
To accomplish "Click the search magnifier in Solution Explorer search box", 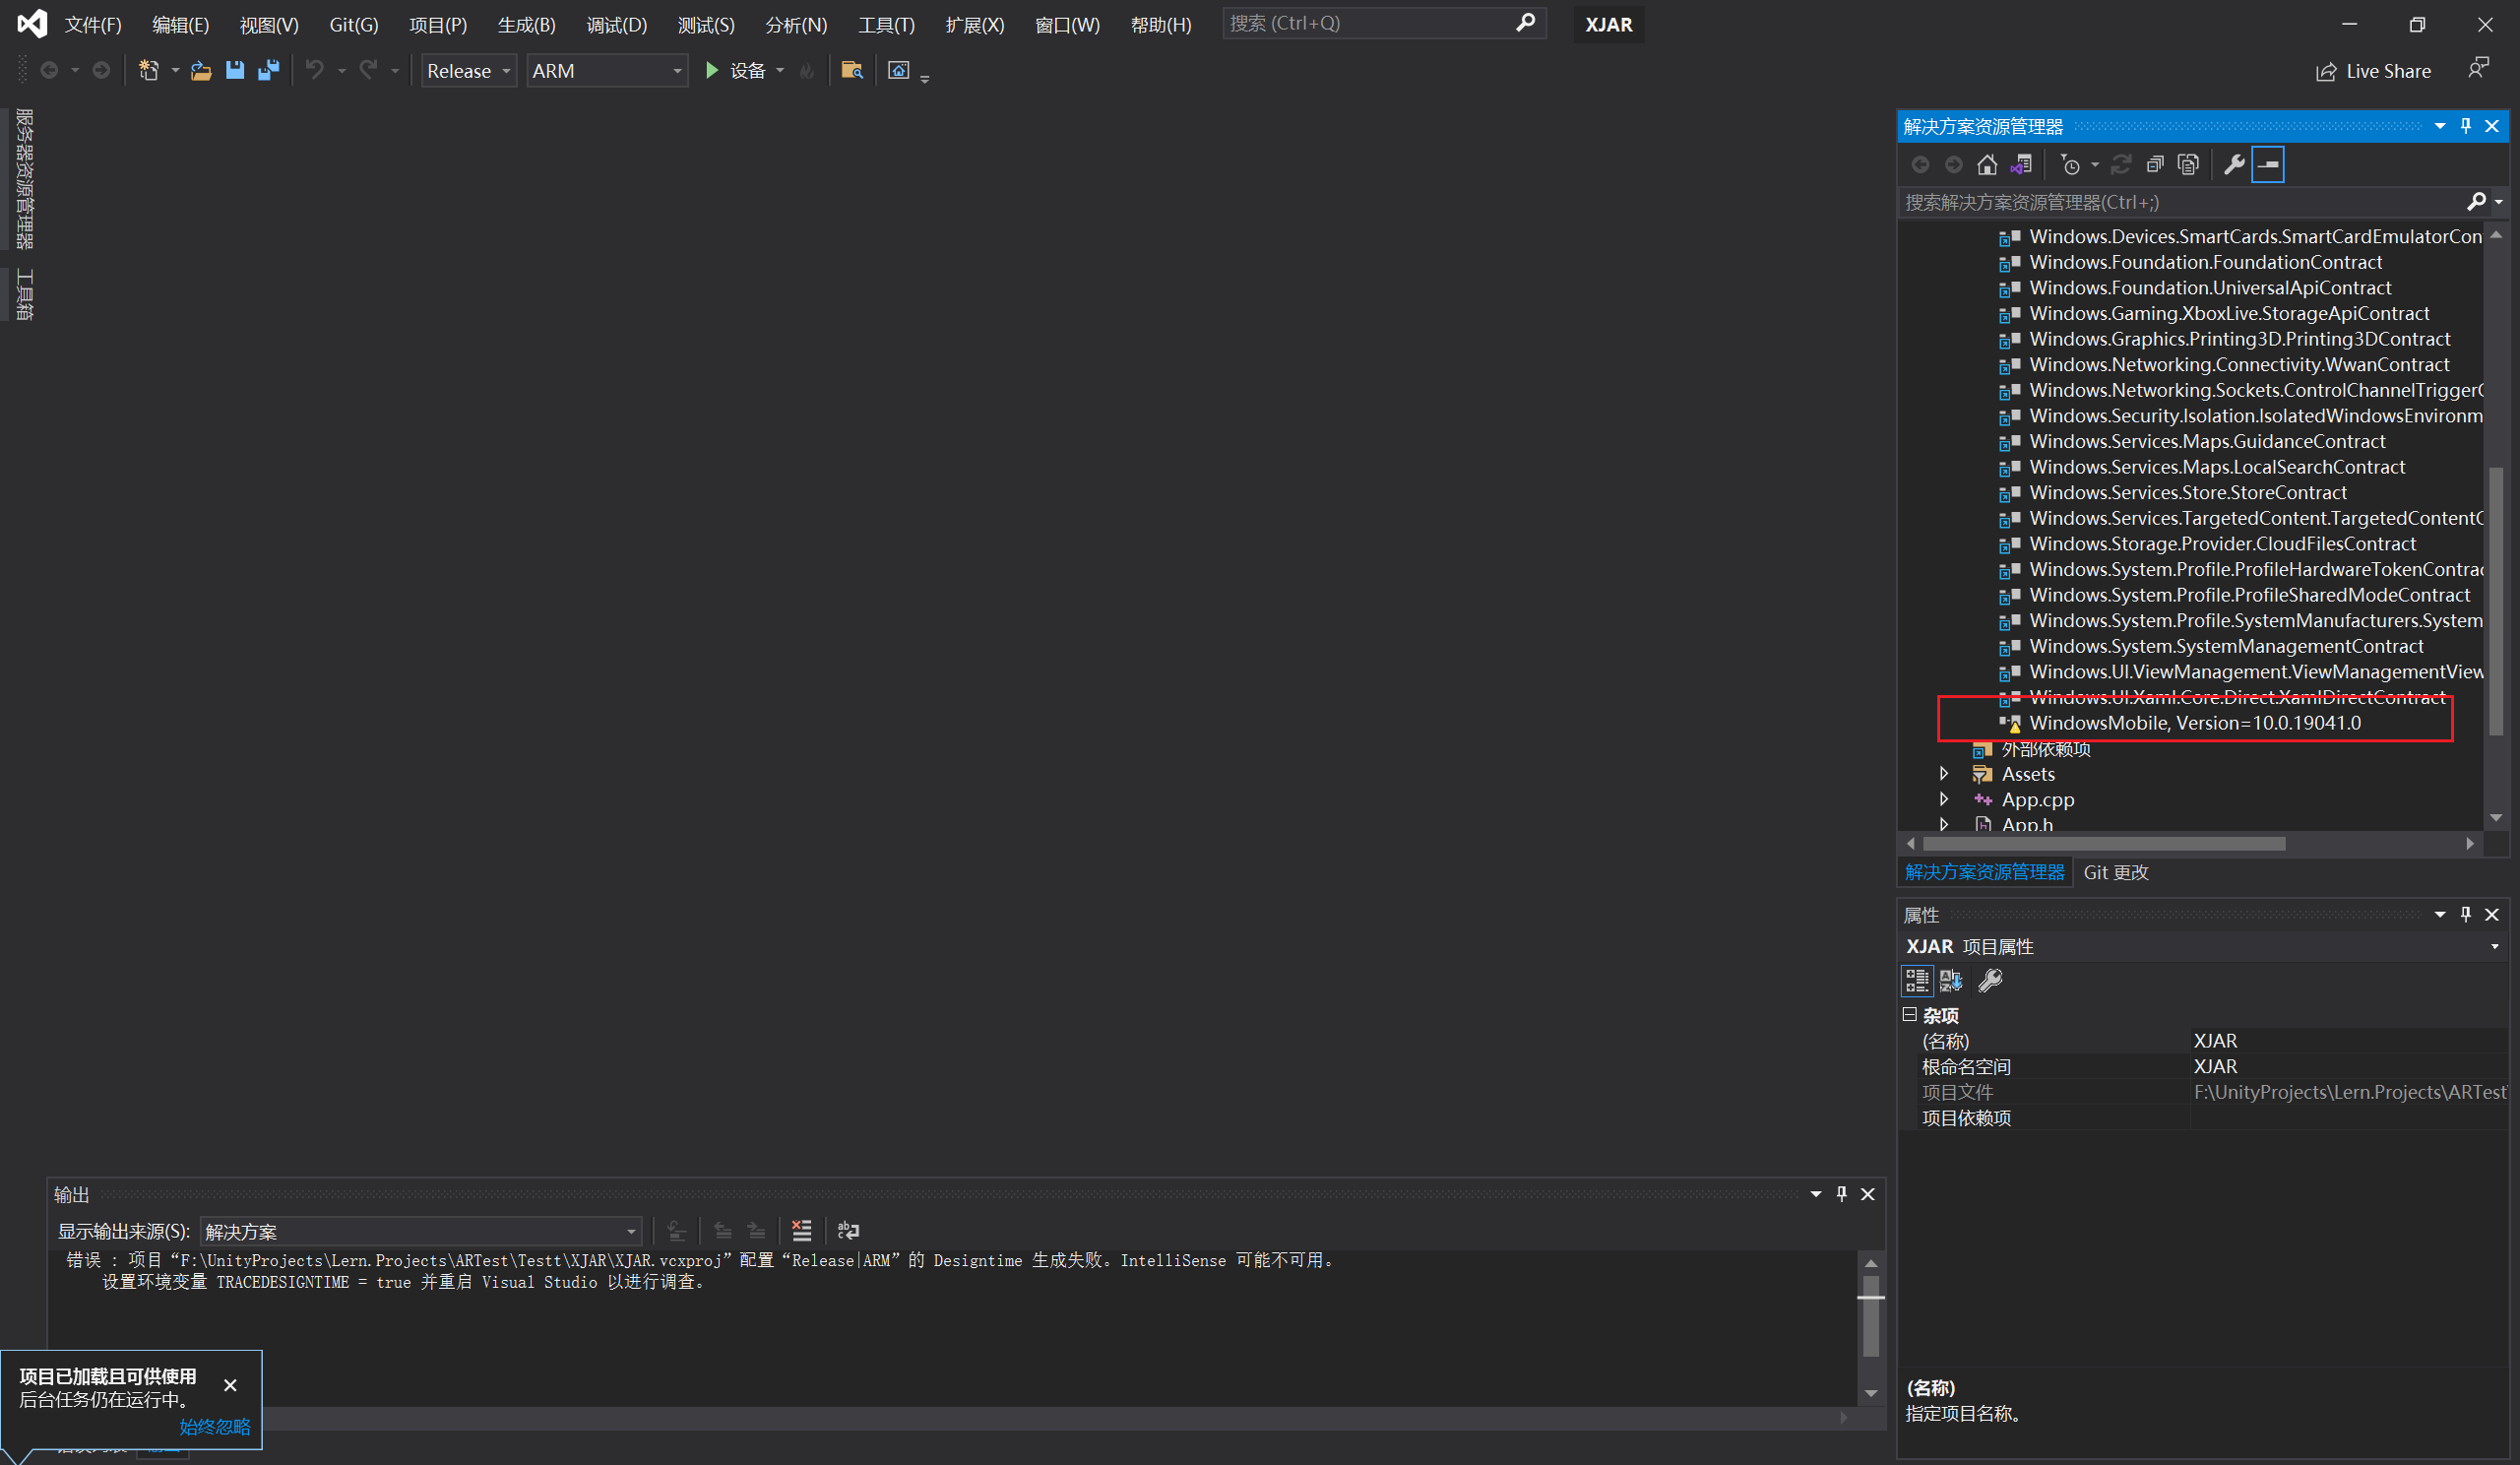I will [x=2476, y=202].
